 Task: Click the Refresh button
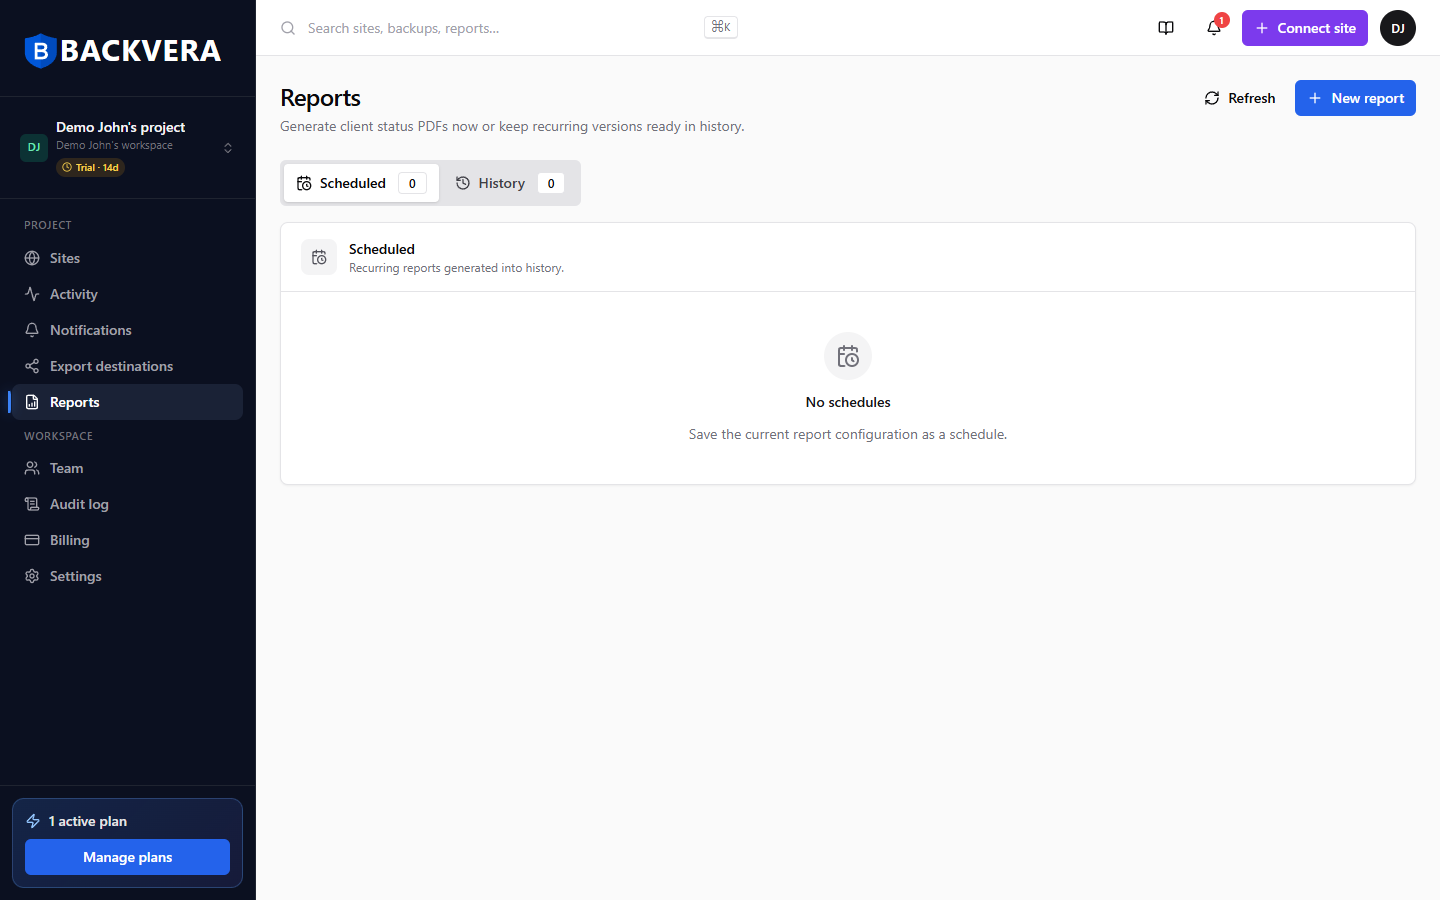1239,98
